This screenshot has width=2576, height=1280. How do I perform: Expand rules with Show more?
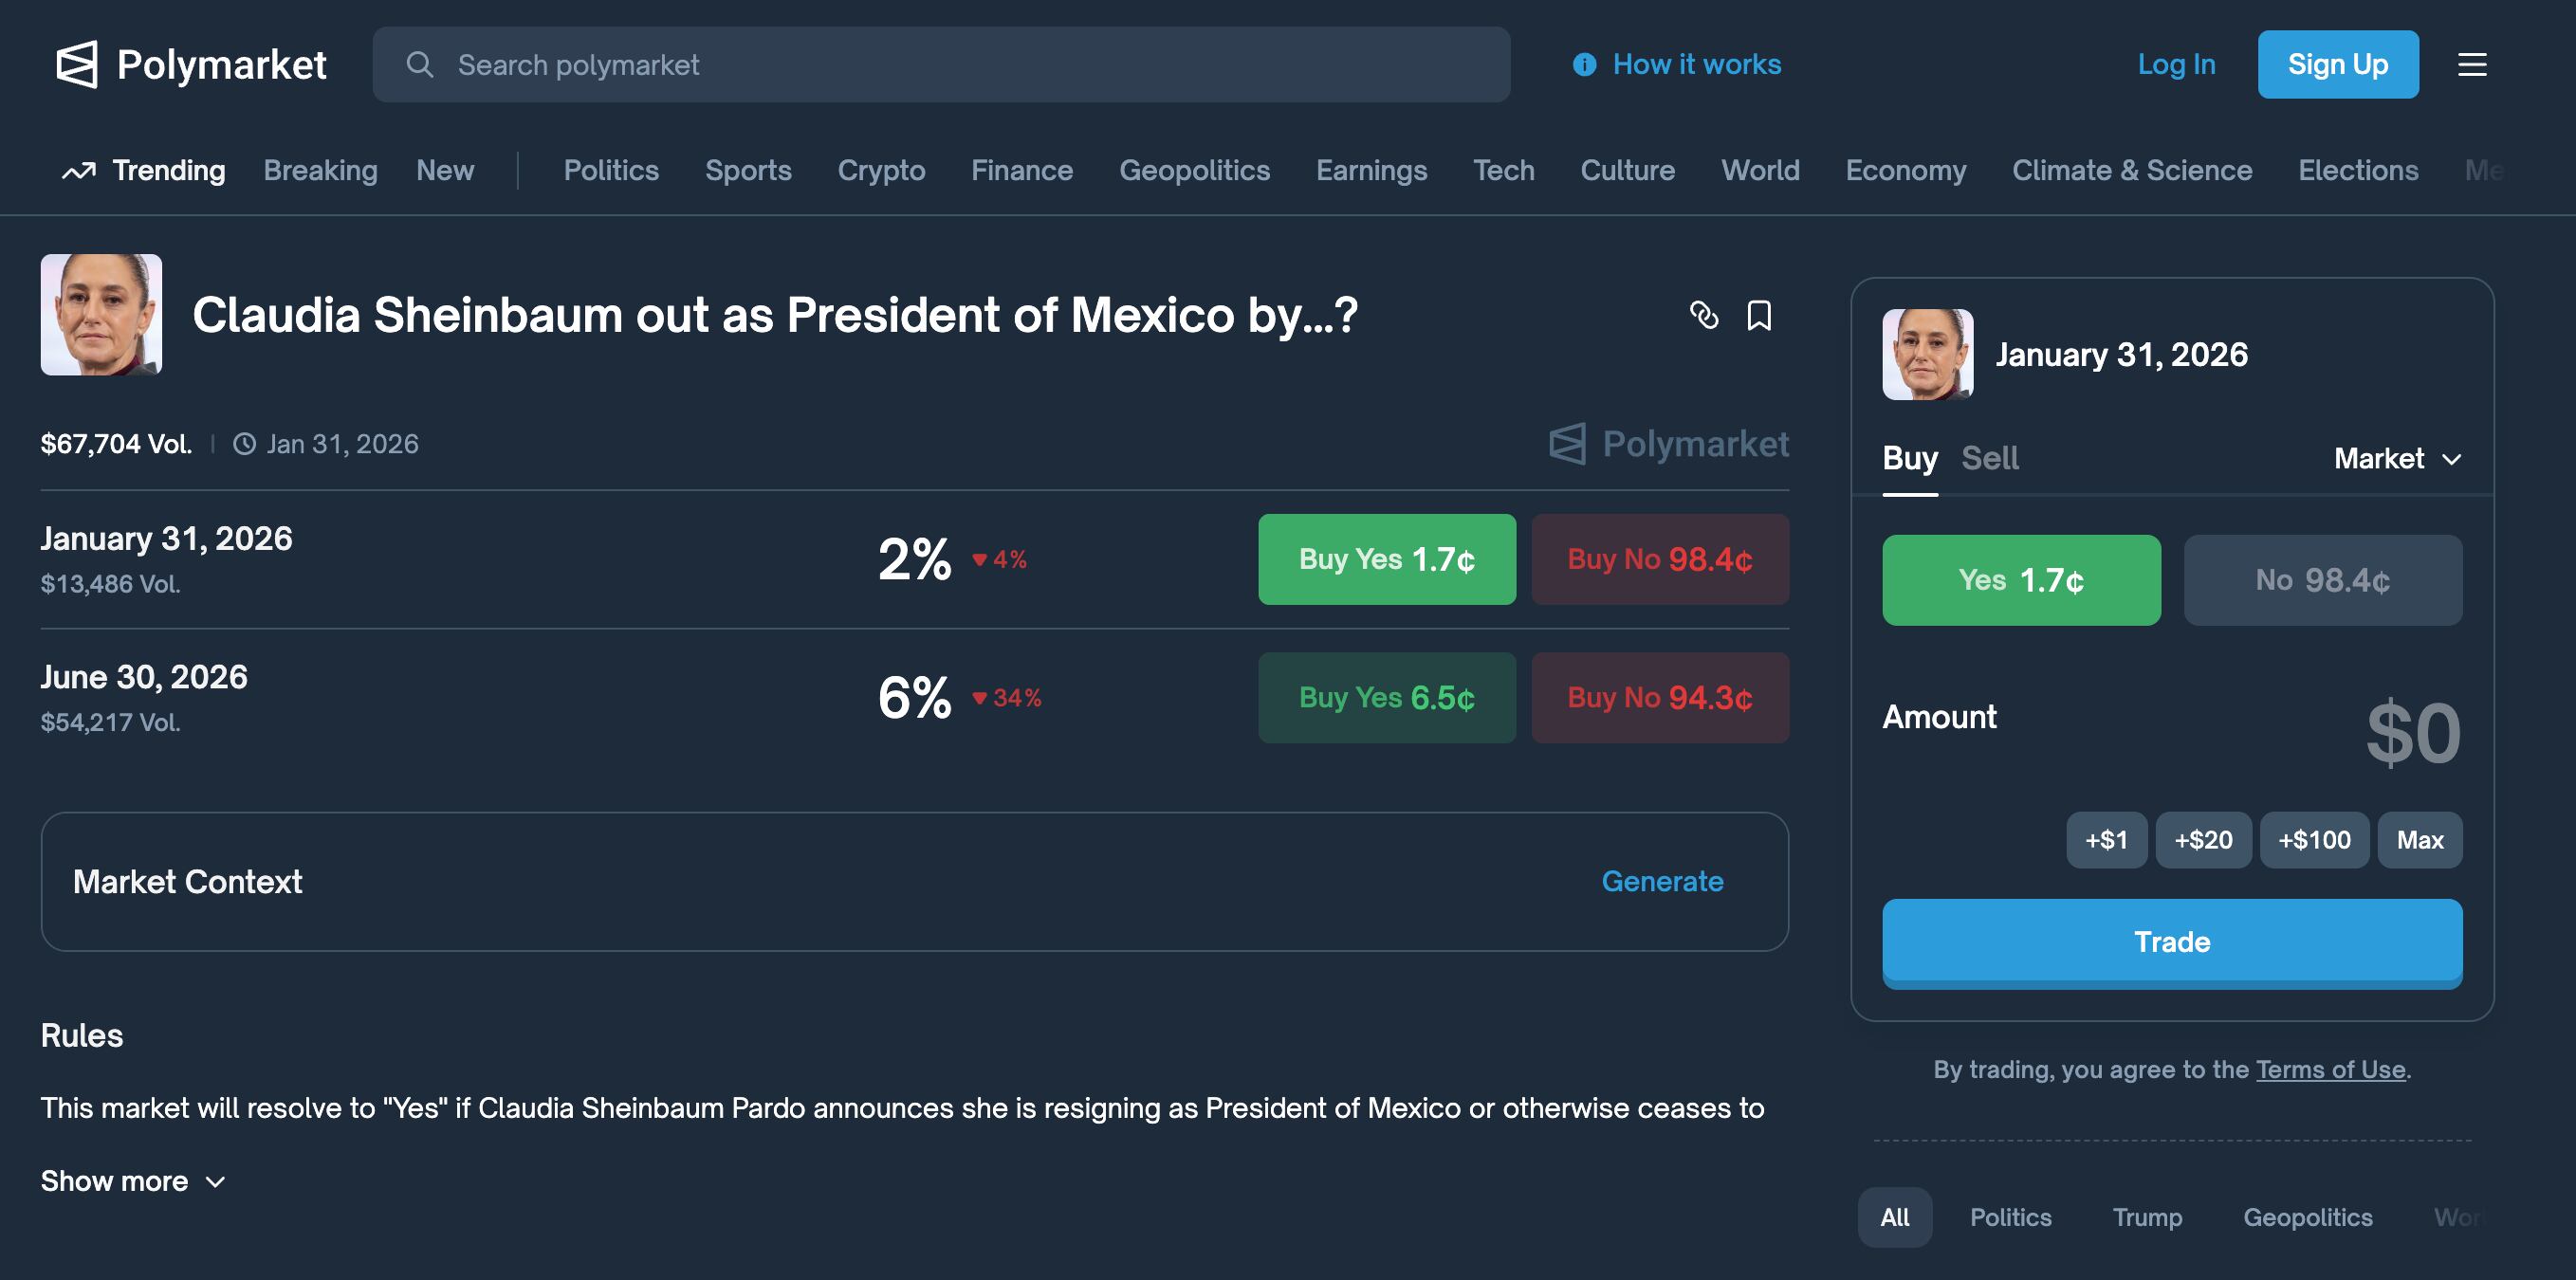coord(132,1181)
